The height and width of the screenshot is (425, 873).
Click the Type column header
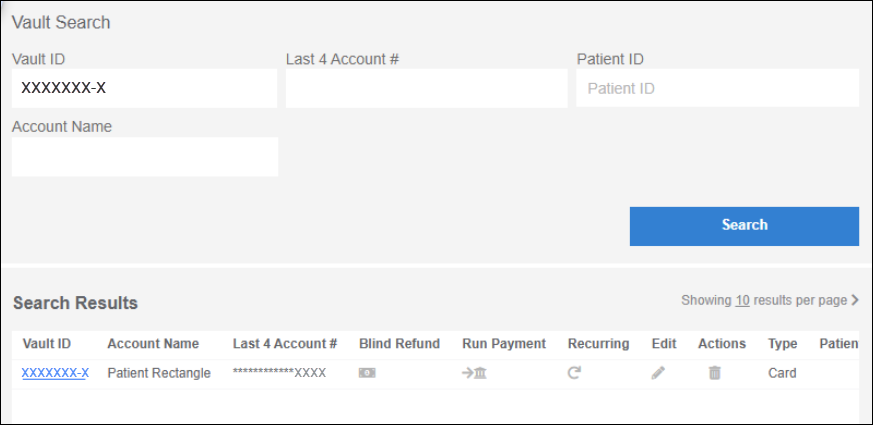[x=782, y=344]
